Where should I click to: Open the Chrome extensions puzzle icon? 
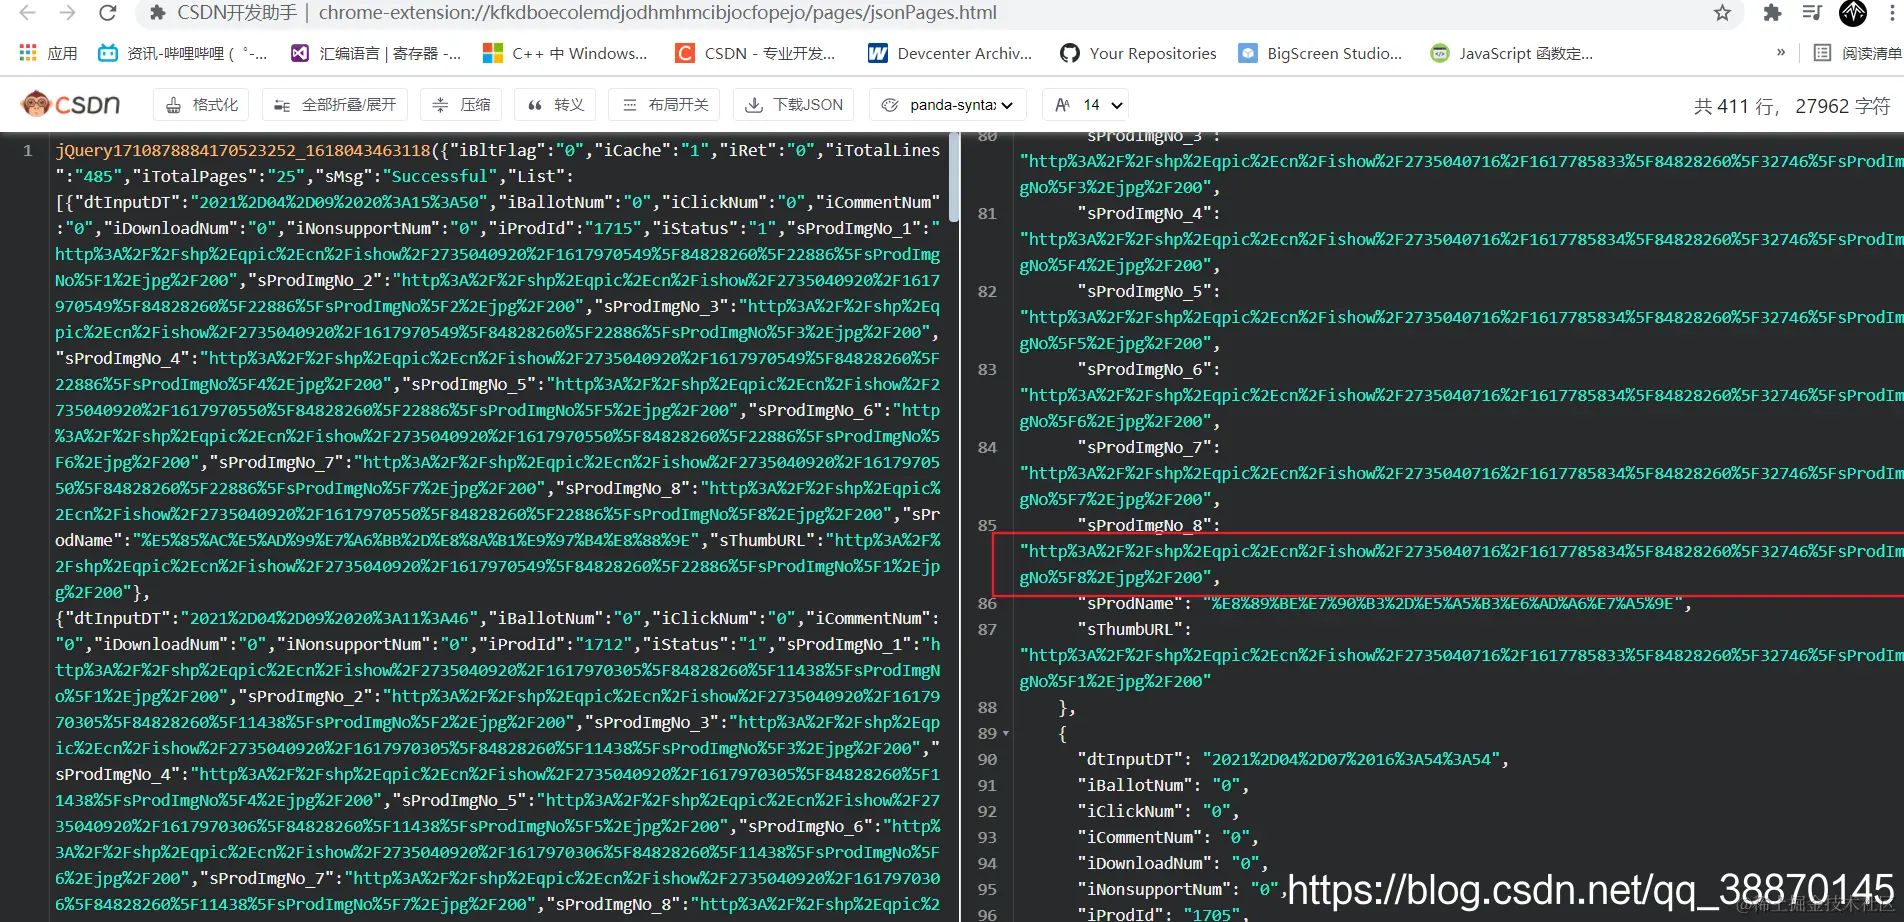tap(1772, 13)
